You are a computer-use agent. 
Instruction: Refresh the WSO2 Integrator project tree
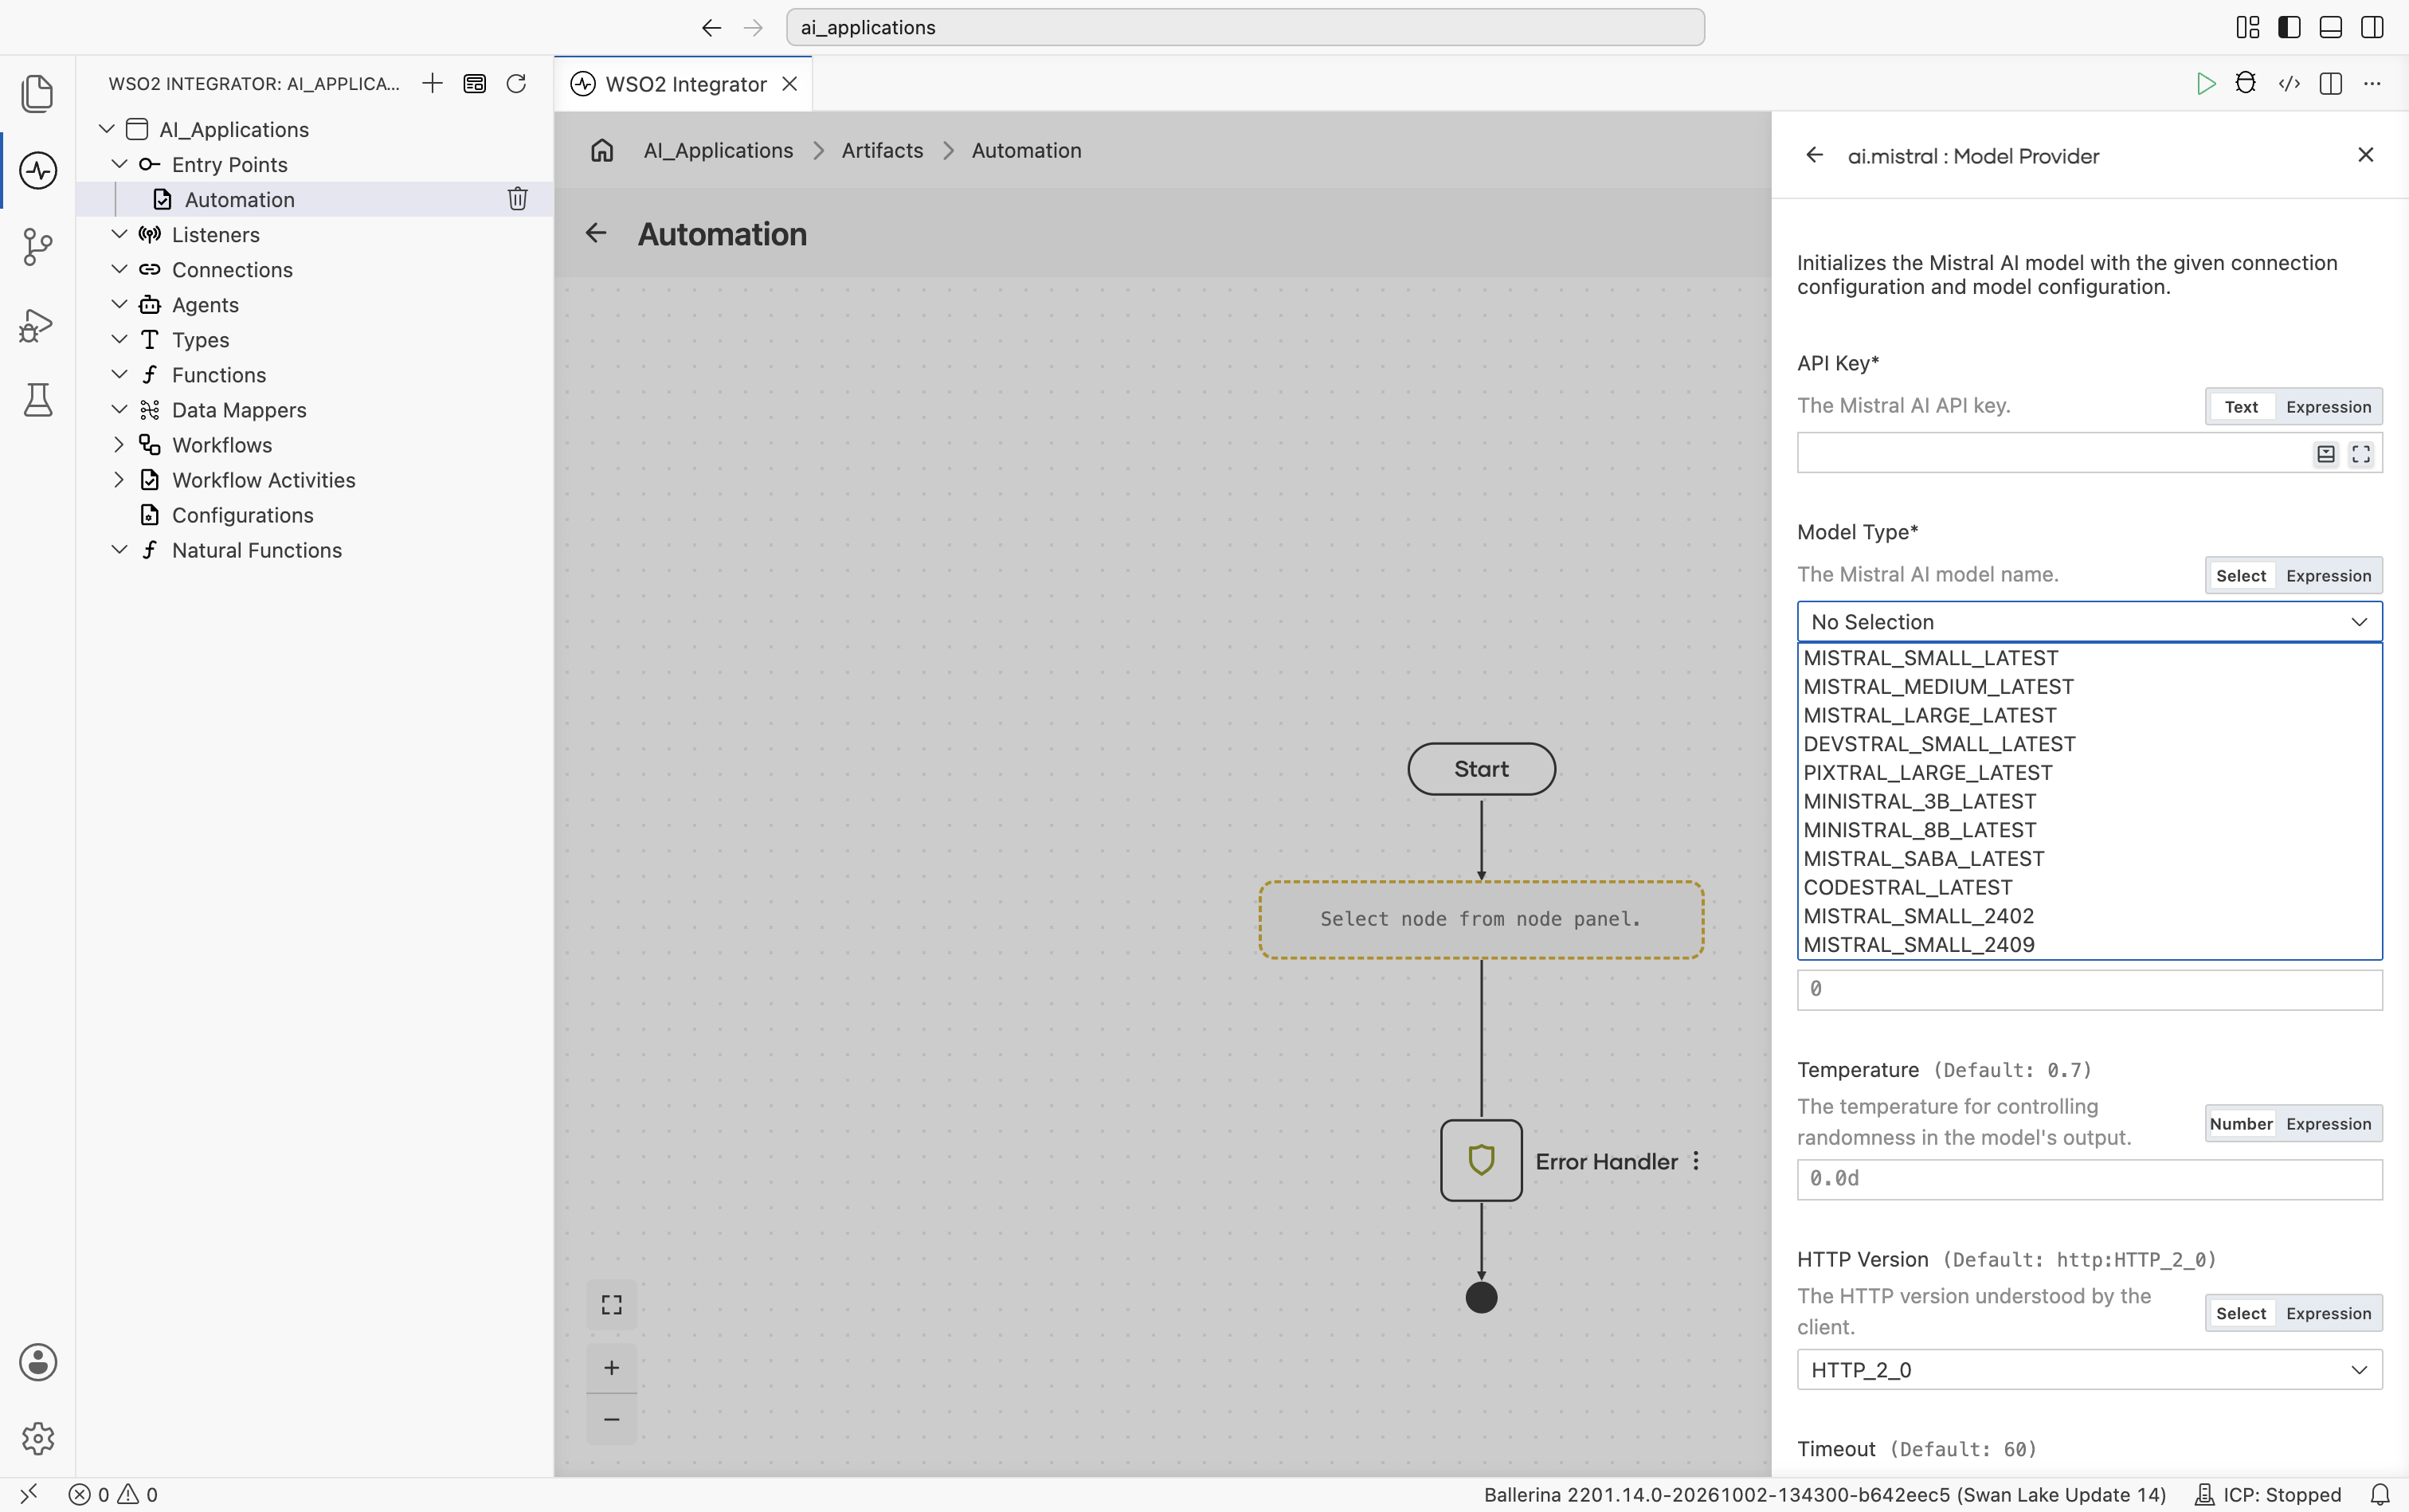click(x=516, y=84)
